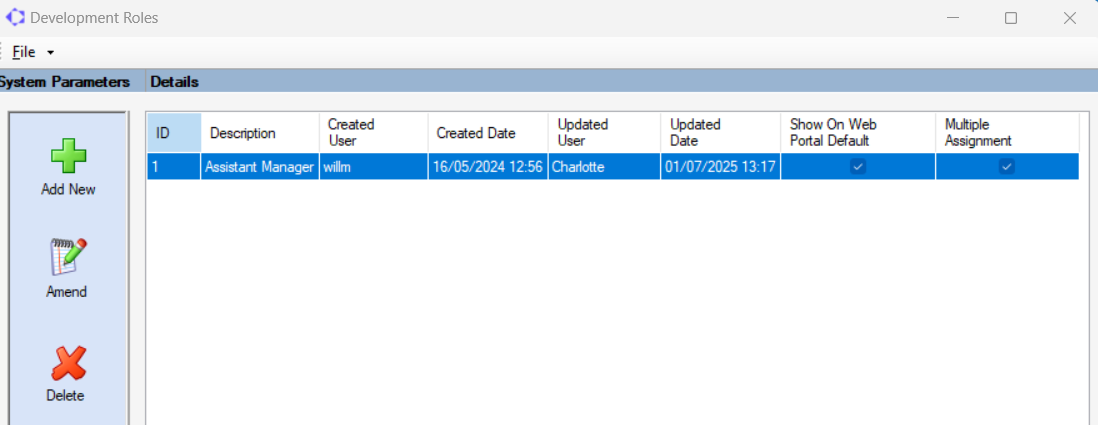The height and width of the screenshot is (425, 1098).
Task: Select the Assistant Manager row description cell
Action: [x=260, y=167]
